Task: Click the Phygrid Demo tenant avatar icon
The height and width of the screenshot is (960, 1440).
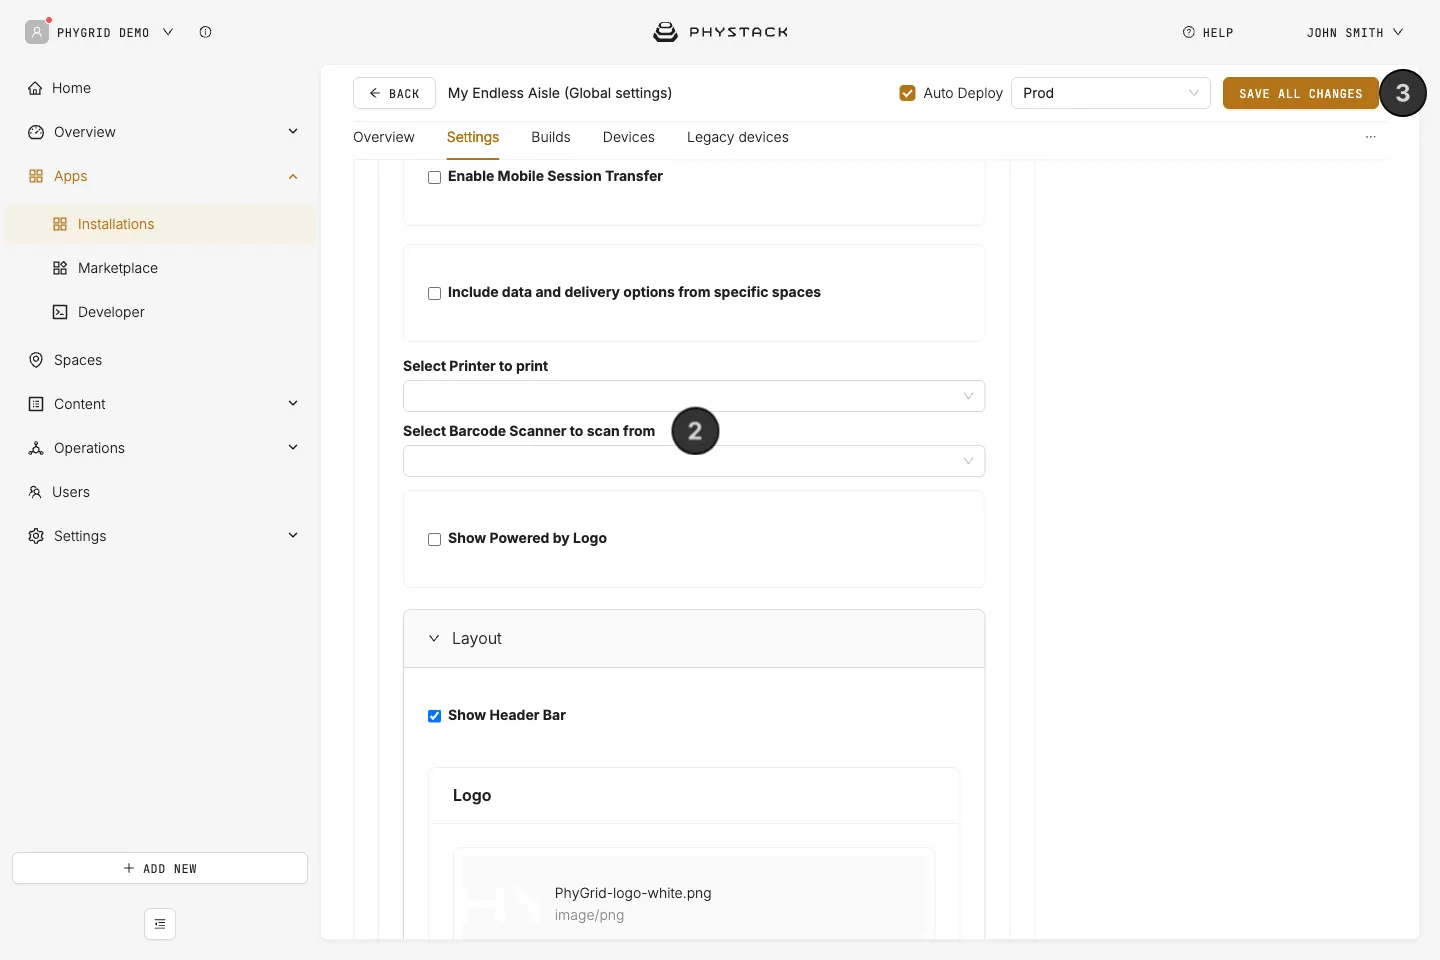Action: [37, 32]
